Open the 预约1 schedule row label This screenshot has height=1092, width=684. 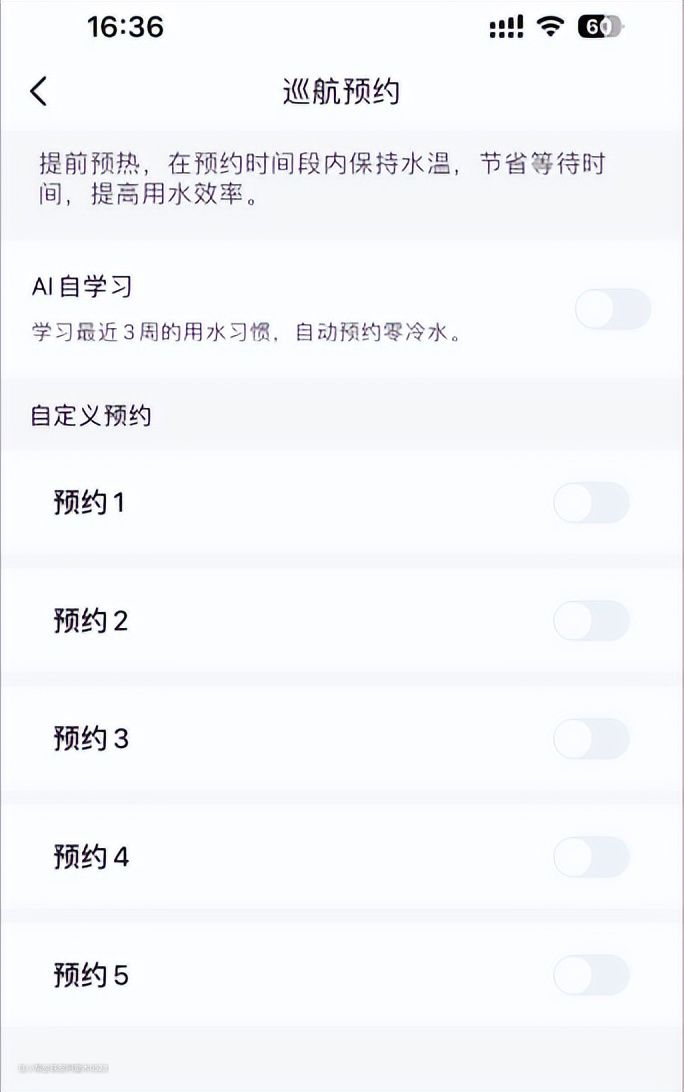pos(89,502)
